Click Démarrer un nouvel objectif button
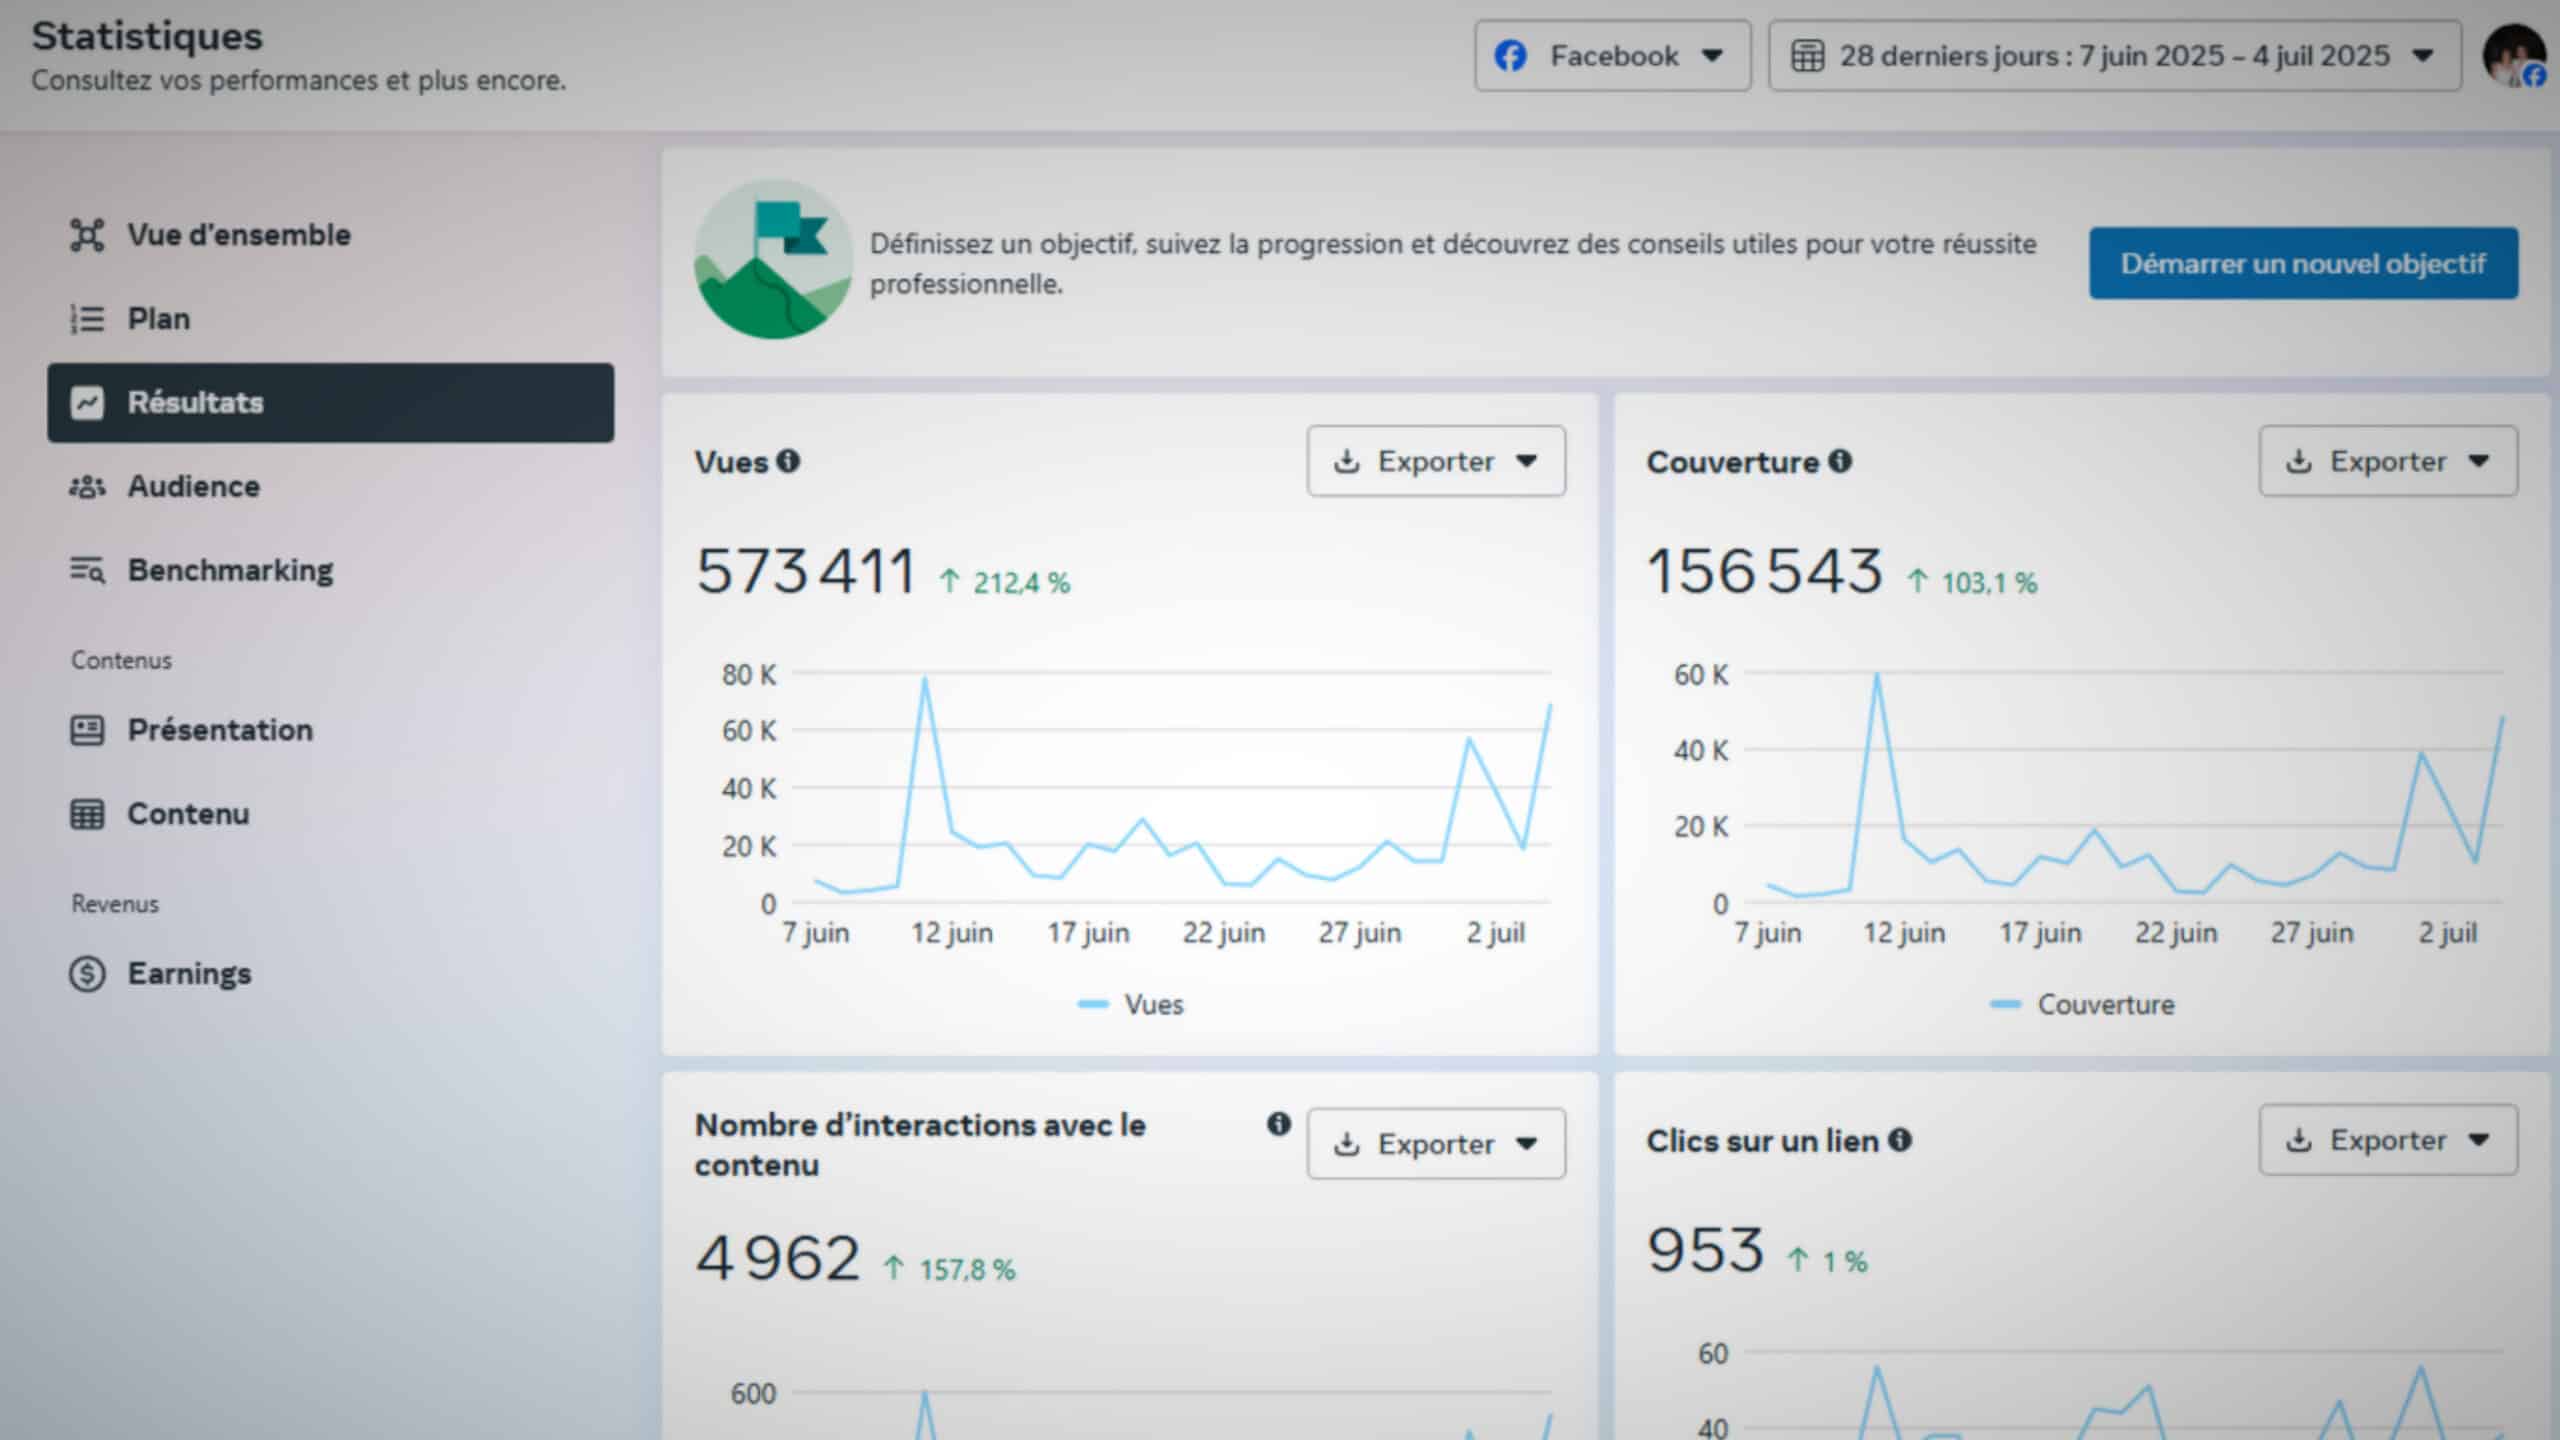2560x1440 pixels. coord(2303,263)
